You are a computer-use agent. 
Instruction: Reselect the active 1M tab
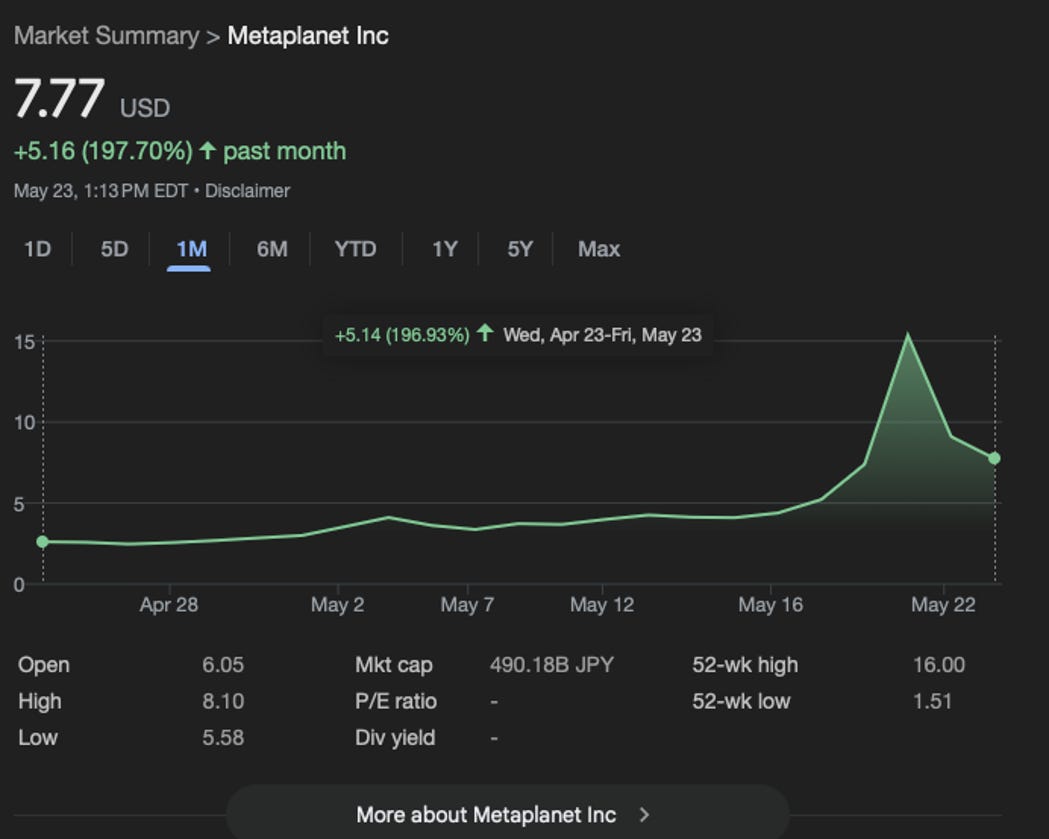click(191, 249)
